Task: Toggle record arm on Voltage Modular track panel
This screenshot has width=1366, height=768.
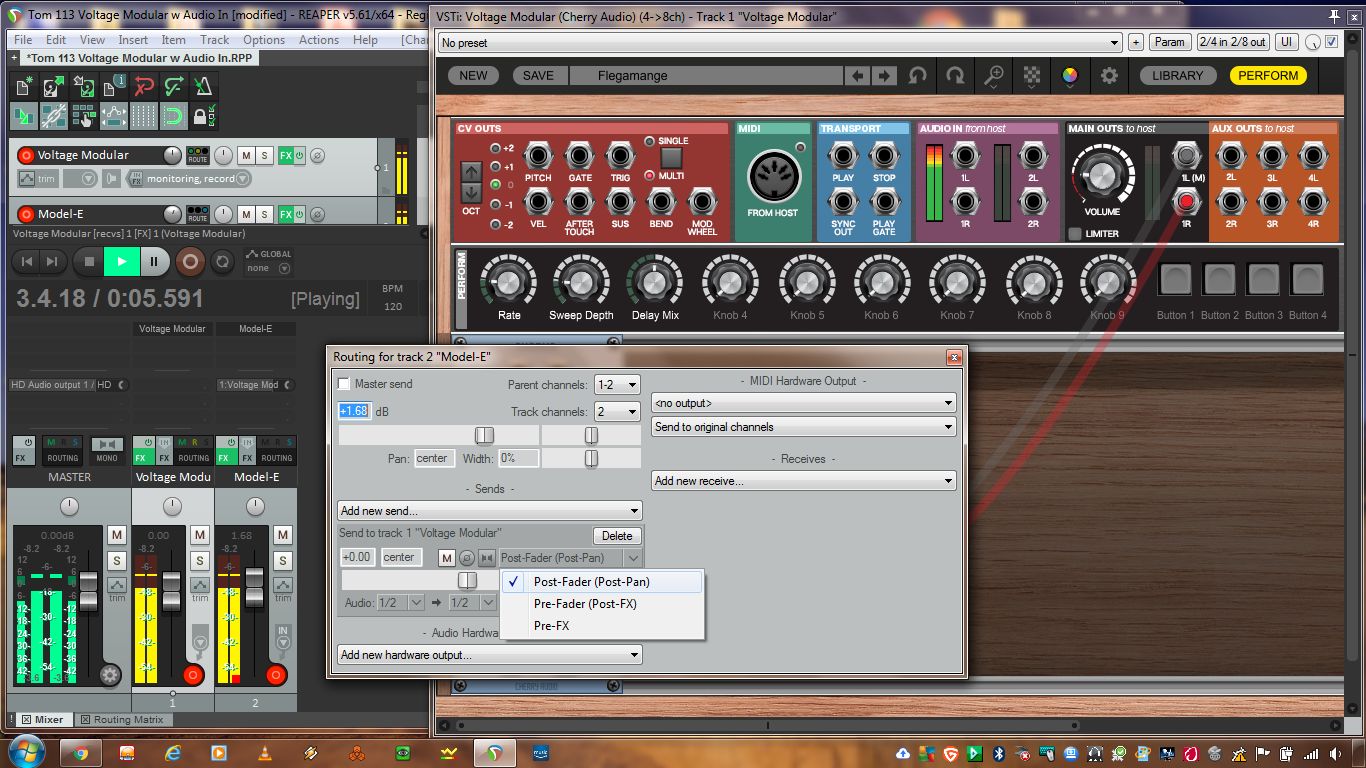Action: coord(25,155)
